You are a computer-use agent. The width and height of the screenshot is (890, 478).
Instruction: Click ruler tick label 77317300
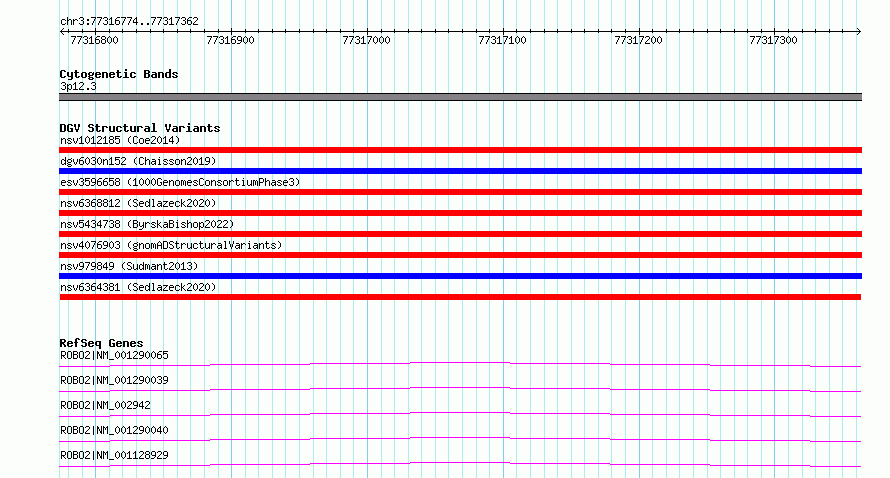pos(773,40)
